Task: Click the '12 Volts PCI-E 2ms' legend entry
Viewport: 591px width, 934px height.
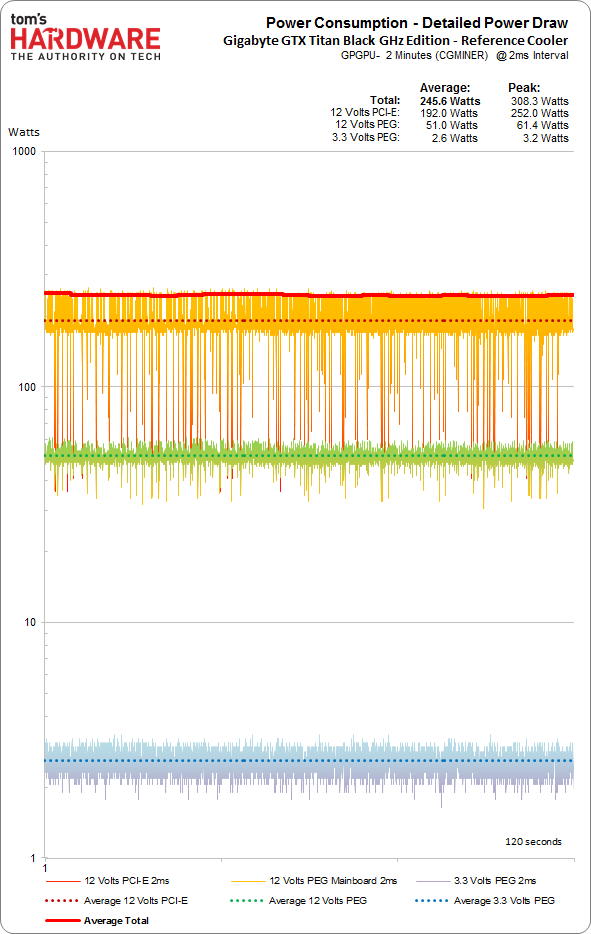Action: pyautogui.click(x=108, y=880)
